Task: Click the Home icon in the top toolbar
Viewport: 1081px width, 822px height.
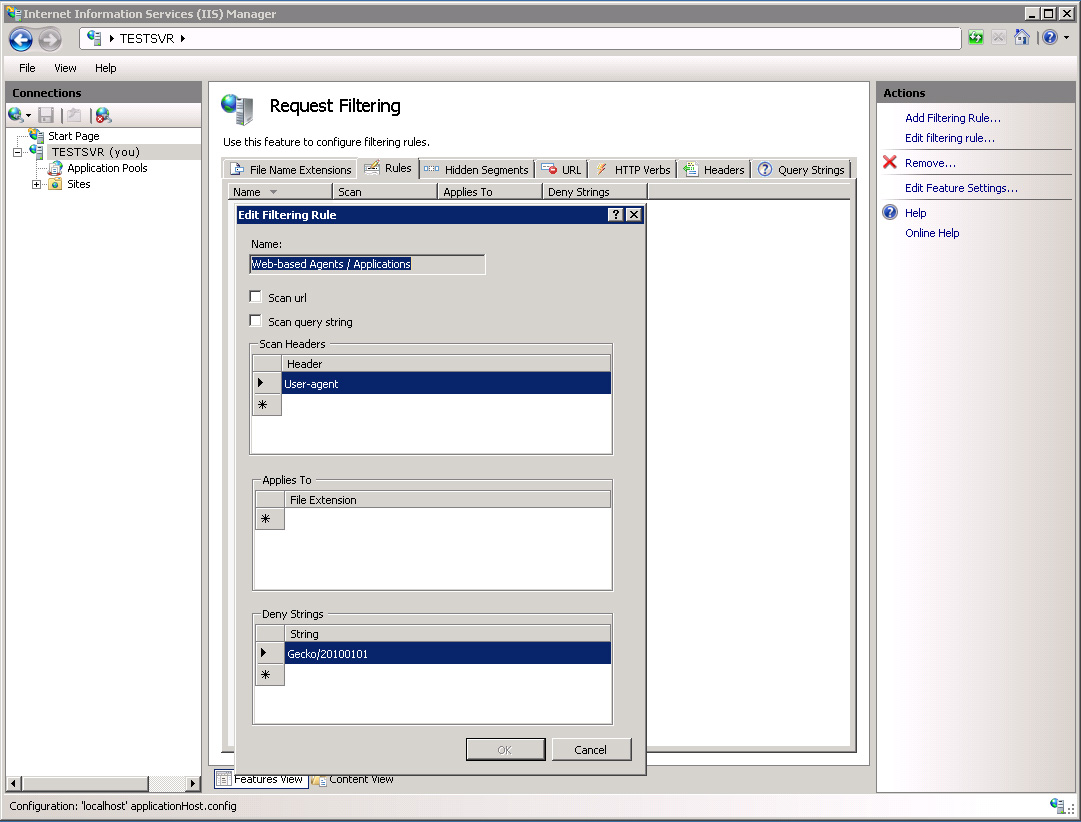Action: click(x=1022, y=37)
